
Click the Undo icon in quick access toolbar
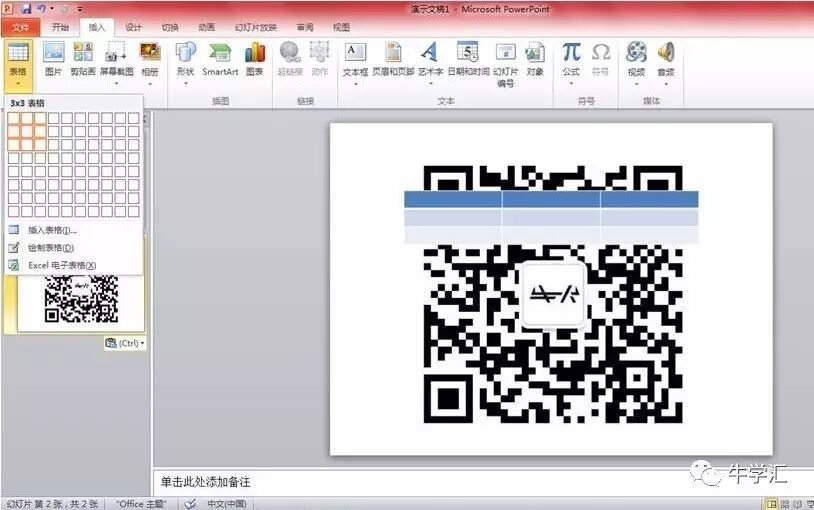coord(42,9)
